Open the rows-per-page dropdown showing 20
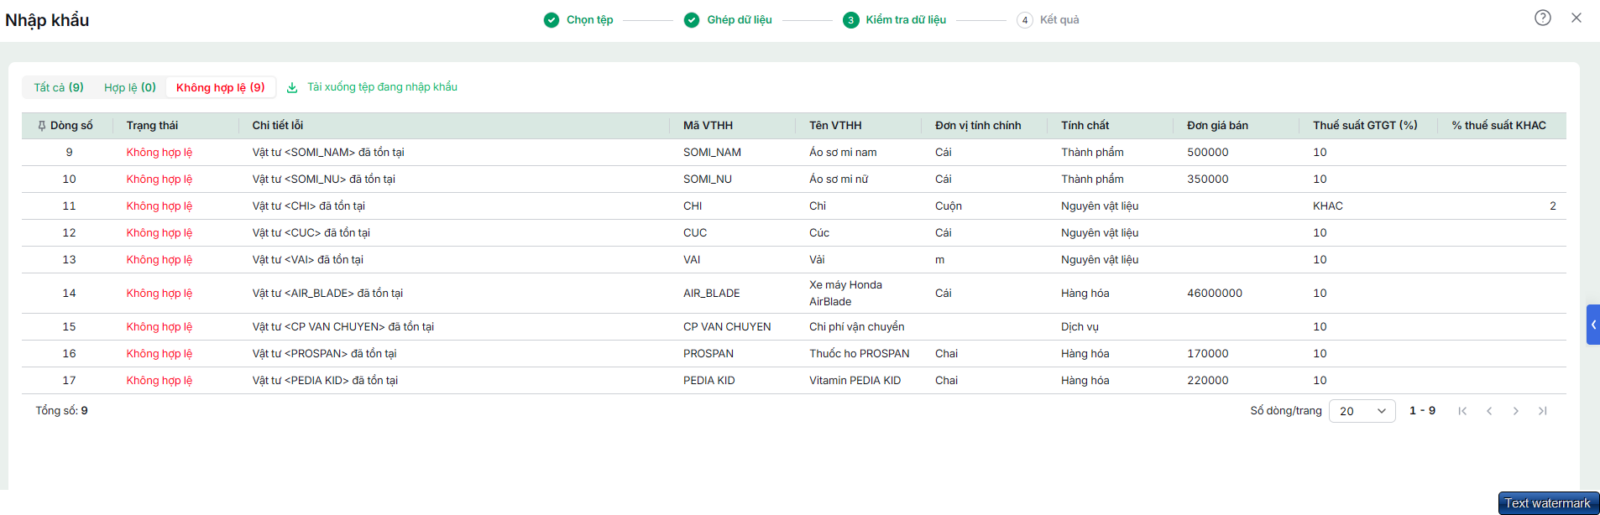 pyautogui.click(x=1362, y=411)
